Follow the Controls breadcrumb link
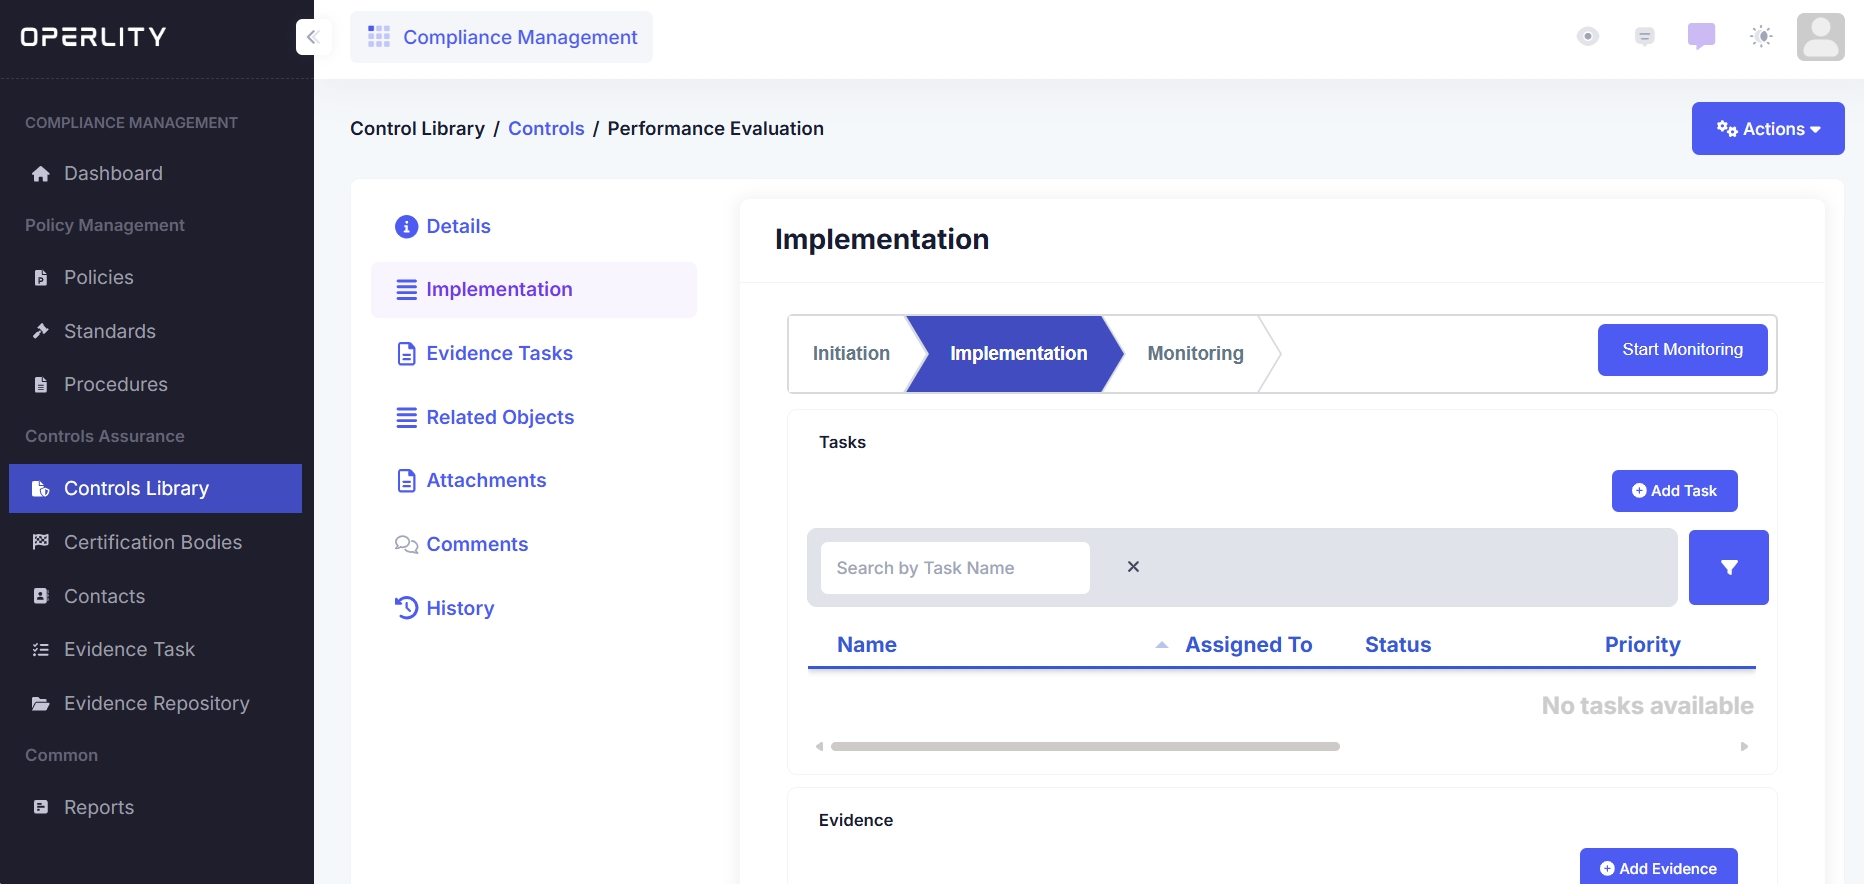The width and height of the screenshot is (1864, 884). point(546,129)
